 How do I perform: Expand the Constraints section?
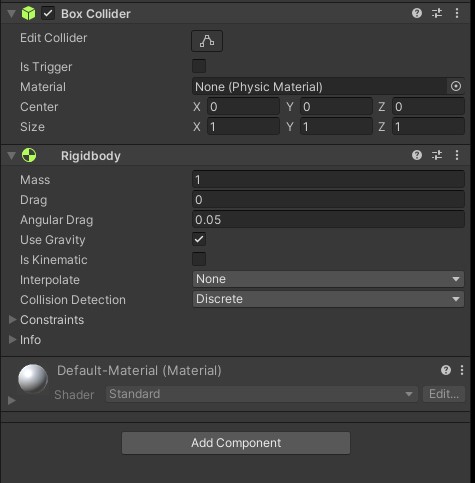(12, 320)
